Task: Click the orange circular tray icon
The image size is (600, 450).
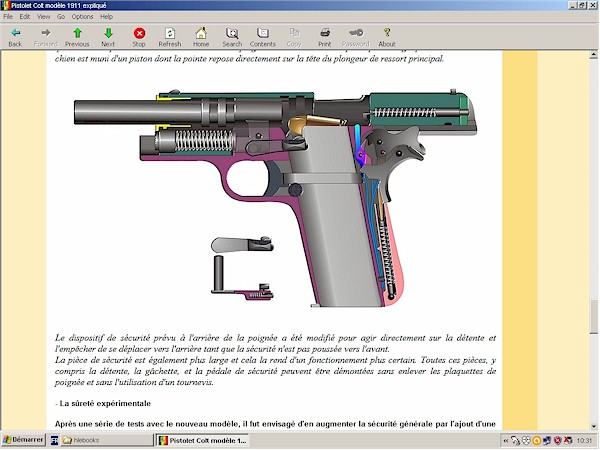Action: tap(536, 441)
